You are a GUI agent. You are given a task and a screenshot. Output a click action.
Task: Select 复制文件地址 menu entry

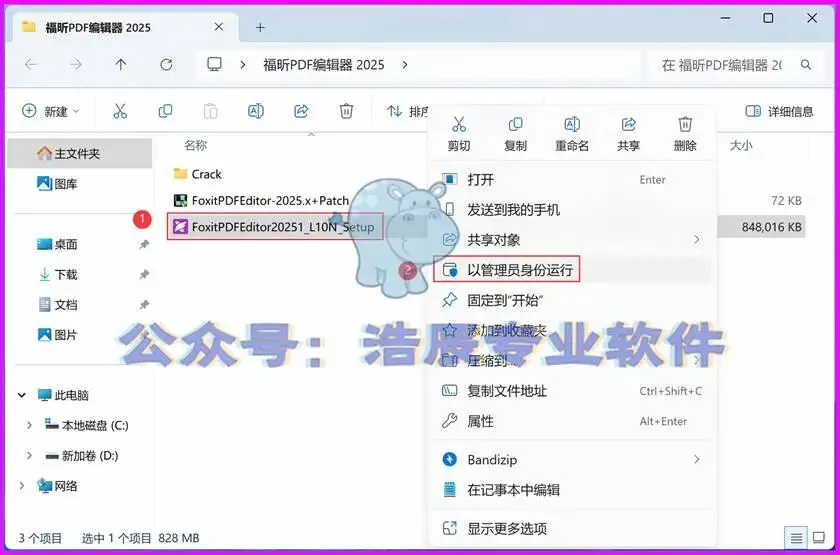(572, 391)
